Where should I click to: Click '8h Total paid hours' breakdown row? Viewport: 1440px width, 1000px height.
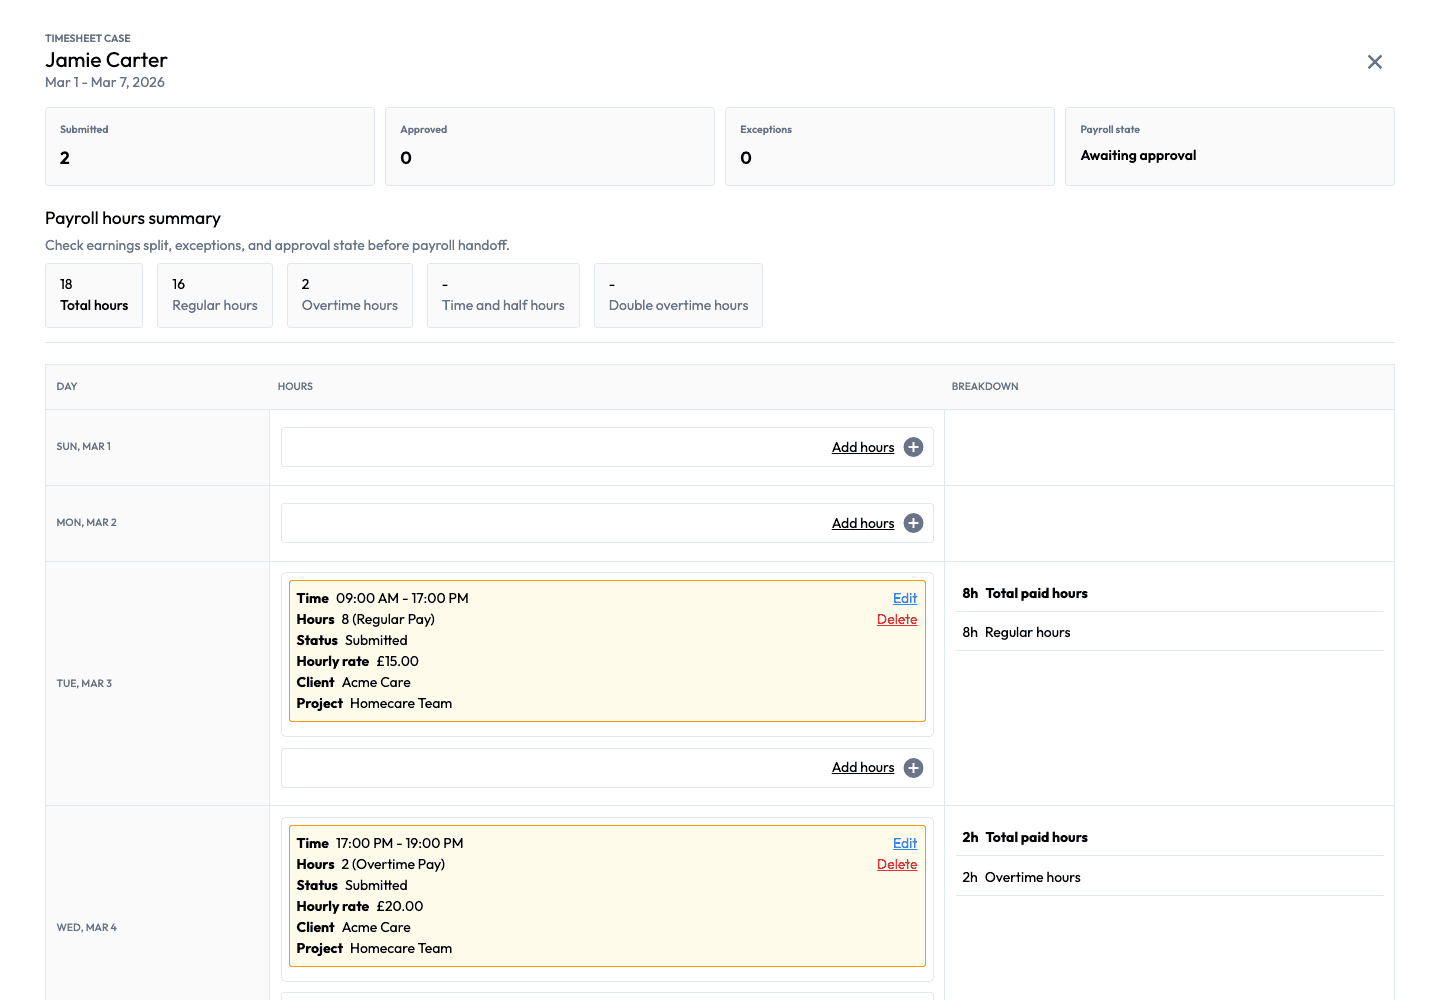click(x=1170, y=593)
